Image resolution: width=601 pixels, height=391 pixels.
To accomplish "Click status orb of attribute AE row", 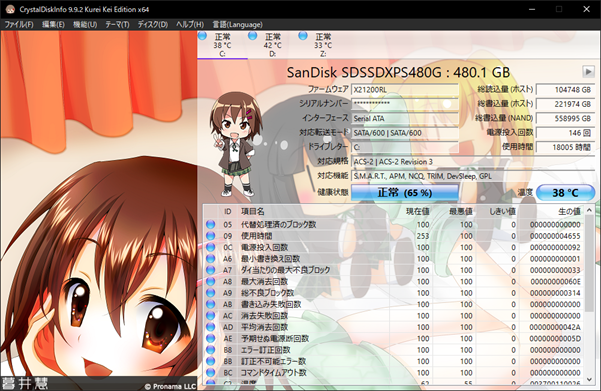I will (x=210, y=338).
